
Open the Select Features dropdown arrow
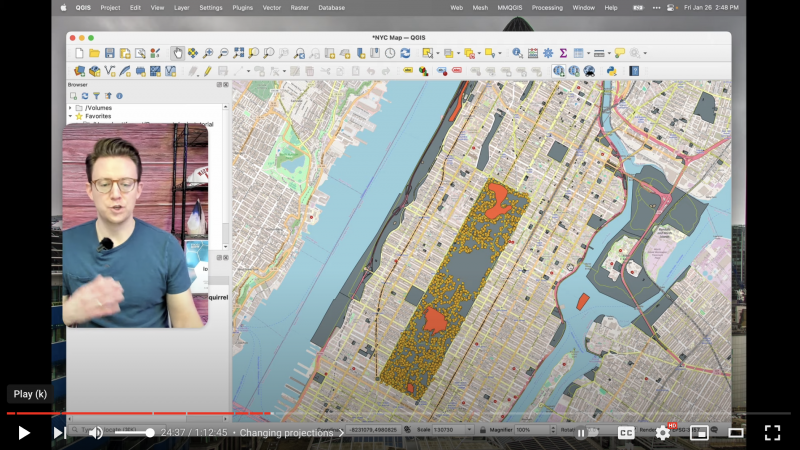(437, 54)
